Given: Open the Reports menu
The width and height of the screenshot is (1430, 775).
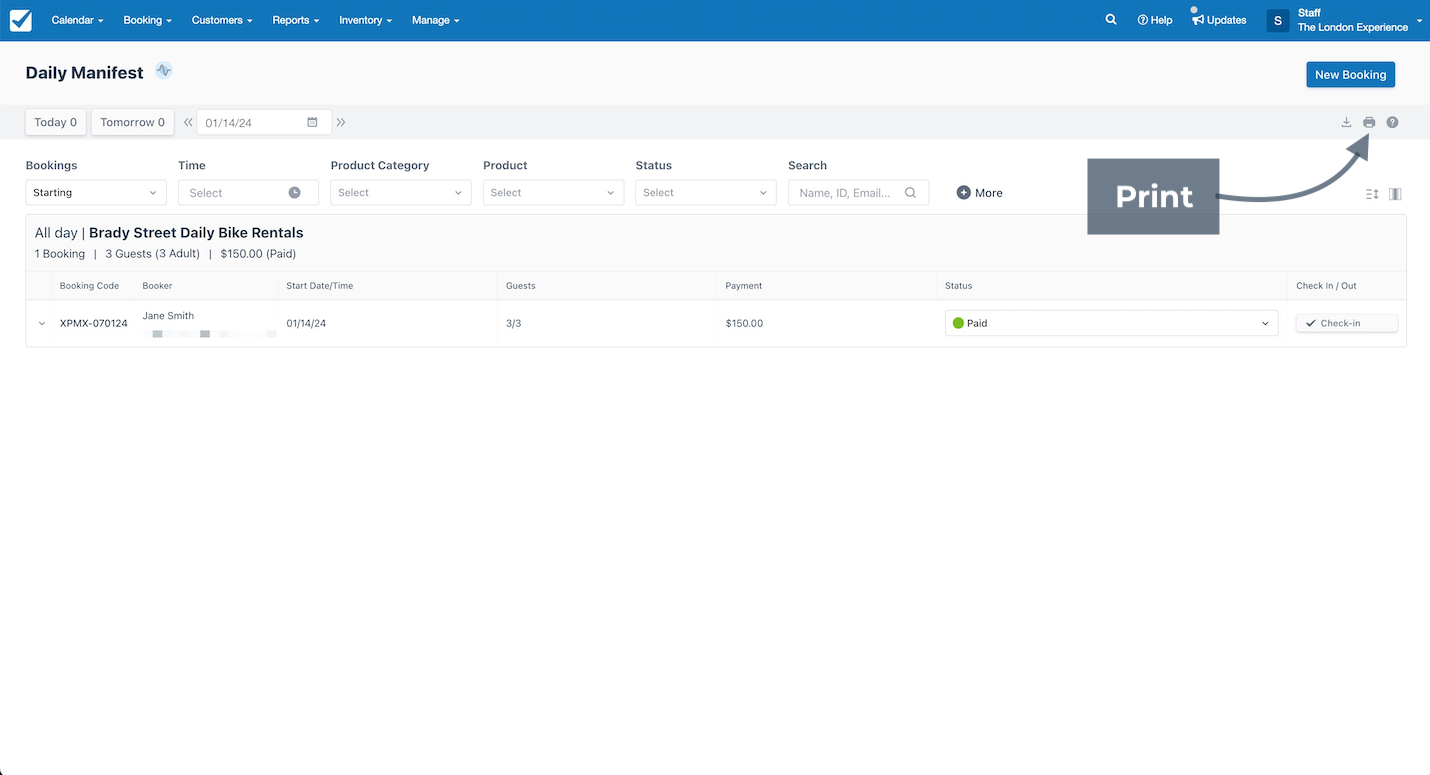Looking at the screenshot, I should 296,20.
